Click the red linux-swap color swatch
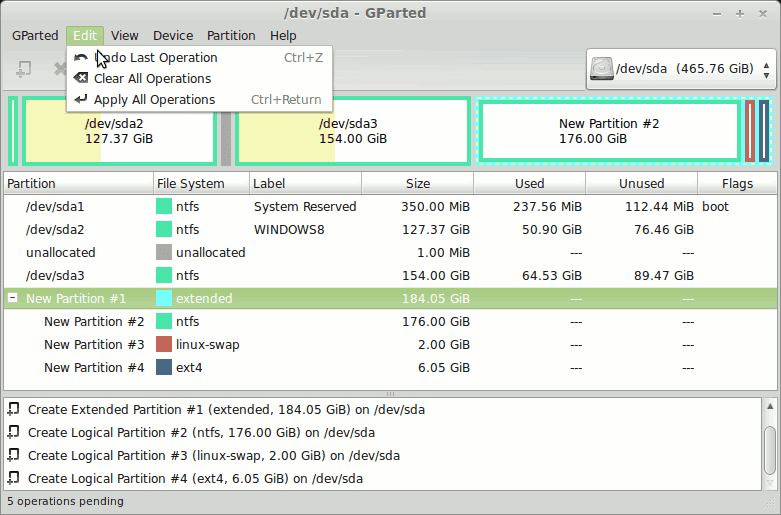The image size is (781, 515). (164, 344)
